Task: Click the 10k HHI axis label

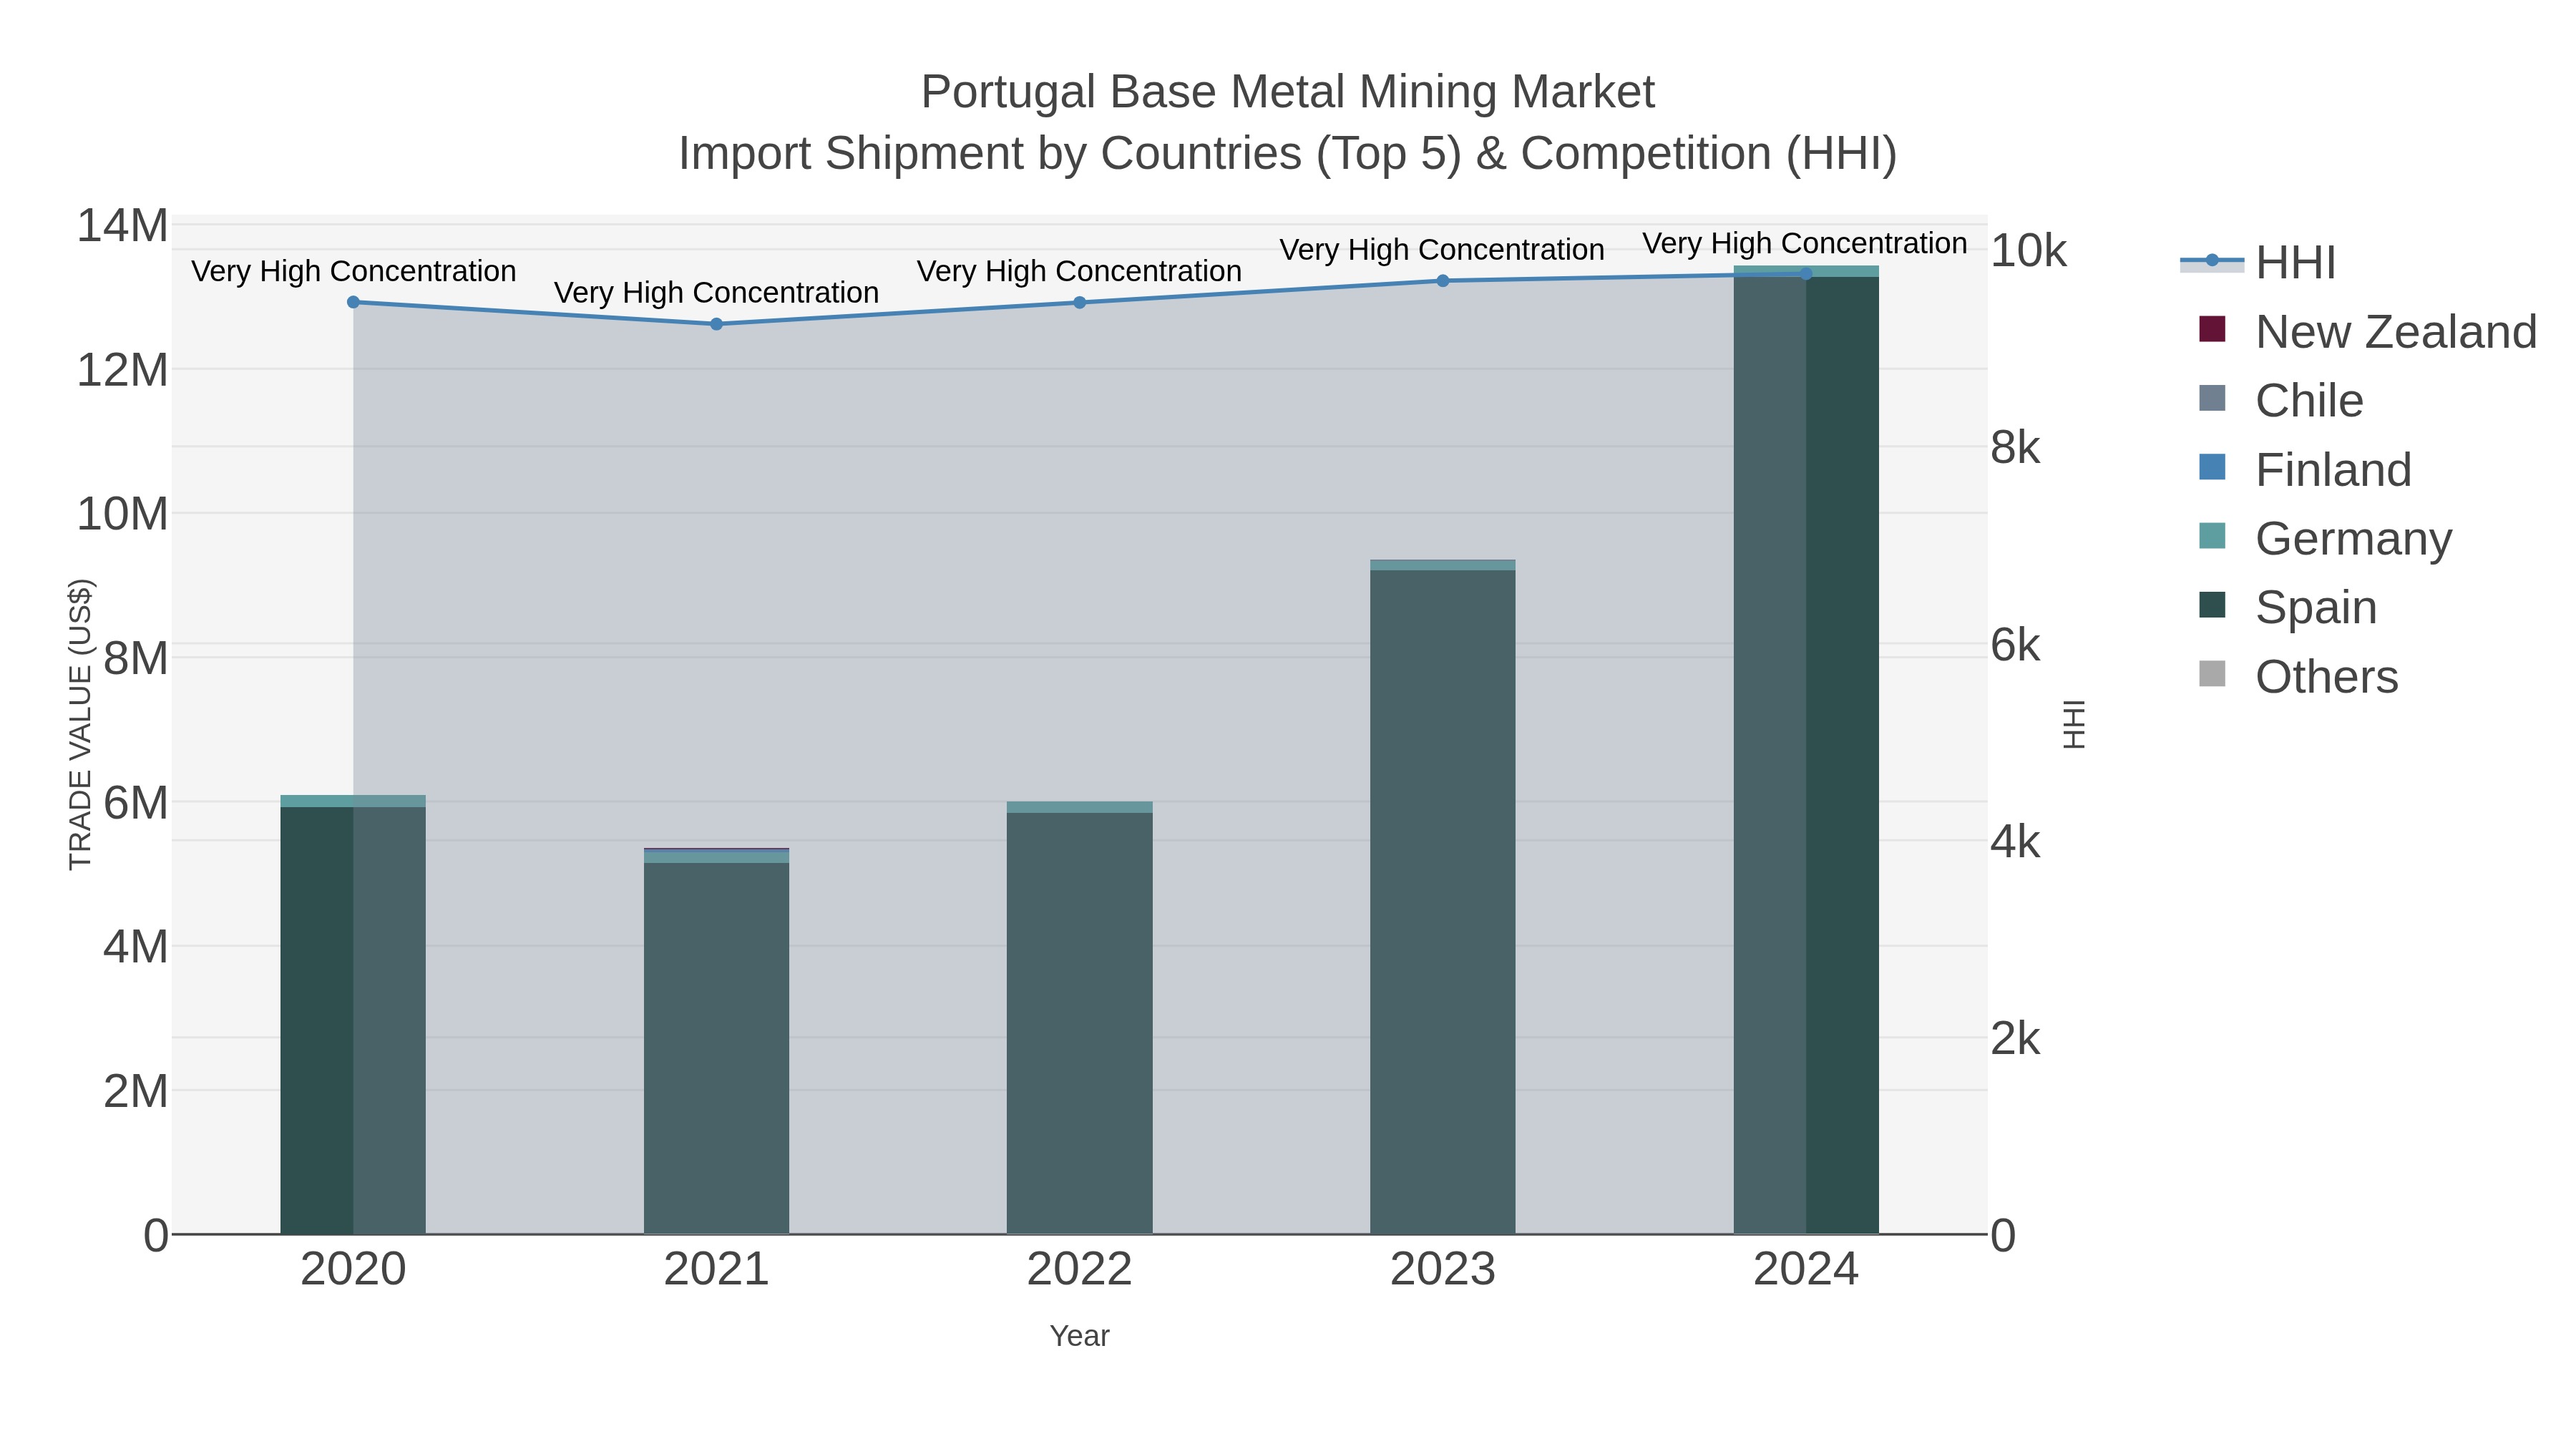Action: click(x=2028, y=251)
